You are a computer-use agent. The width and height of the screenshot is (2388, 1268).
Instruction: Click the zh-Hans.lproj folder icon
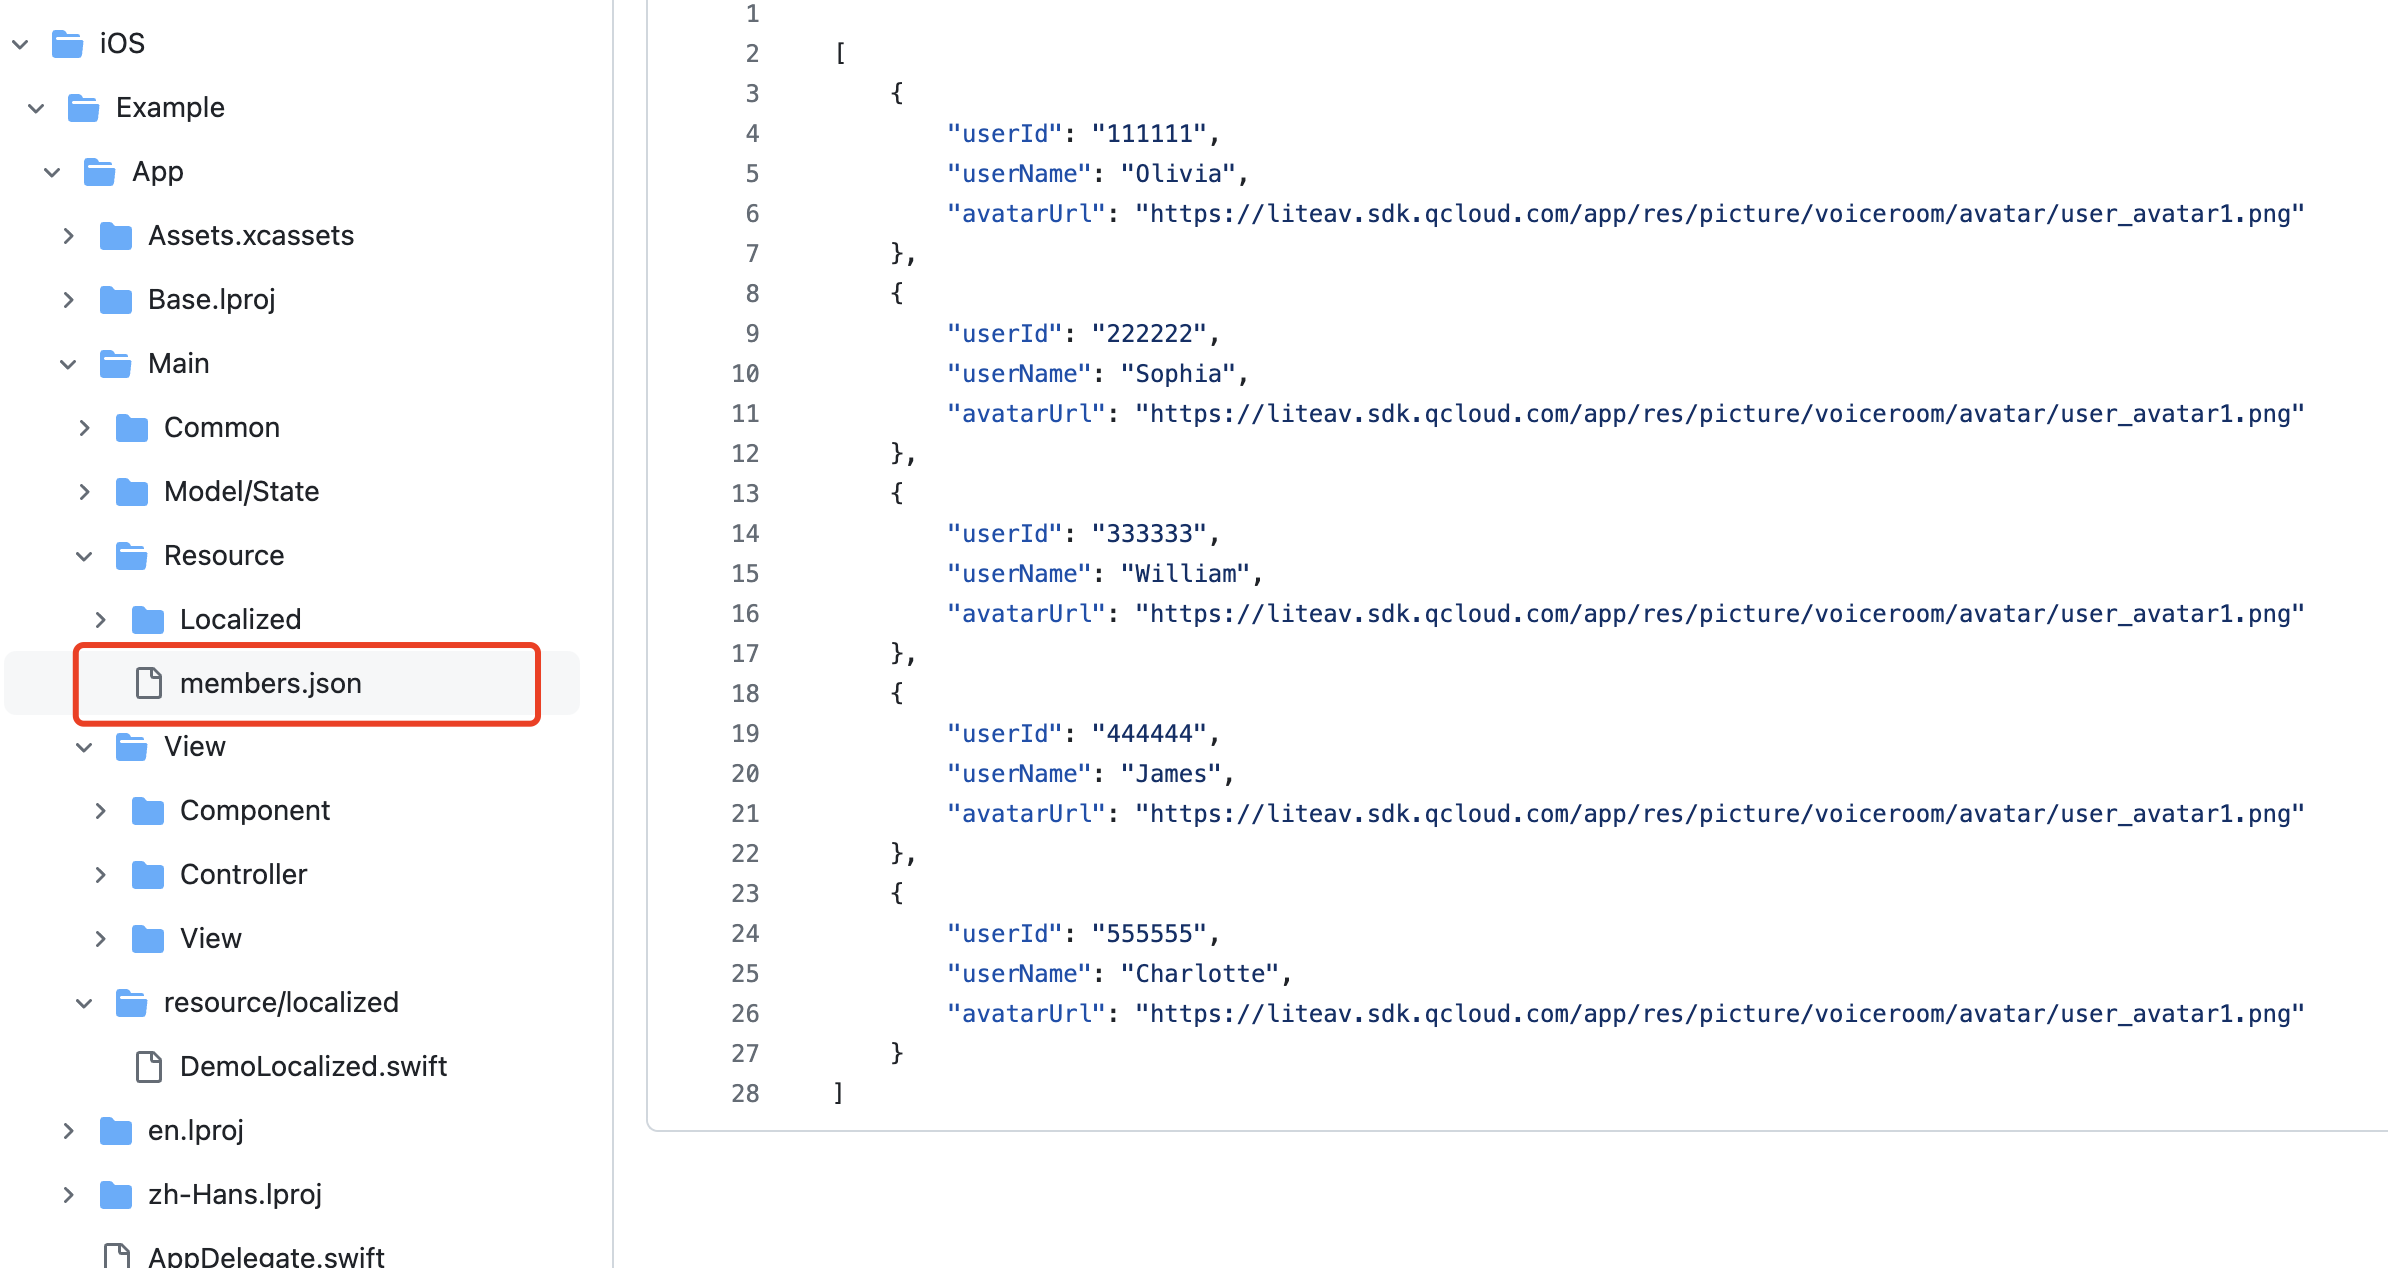pyautogui.click(x=116, y=1195)
